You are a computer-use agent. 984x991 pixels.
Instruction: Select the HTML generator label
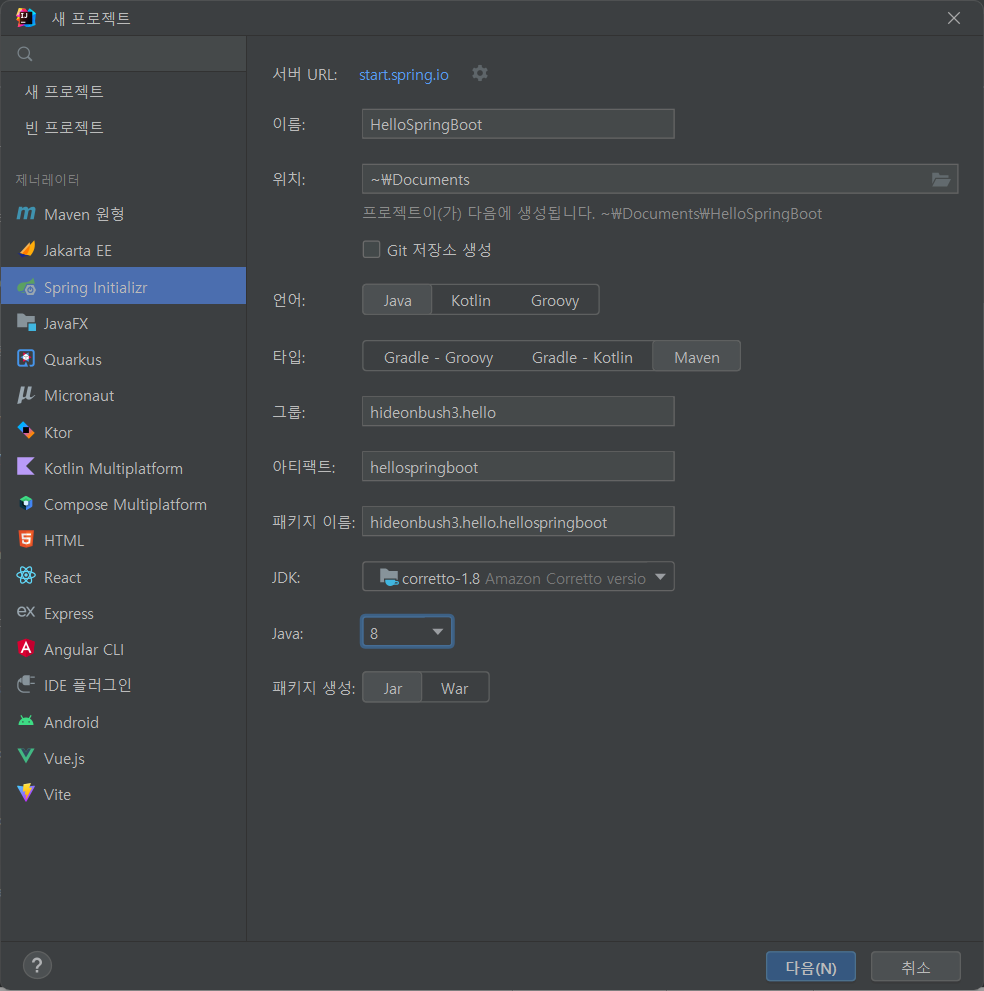pyautogui.click(x=64, y=541)
